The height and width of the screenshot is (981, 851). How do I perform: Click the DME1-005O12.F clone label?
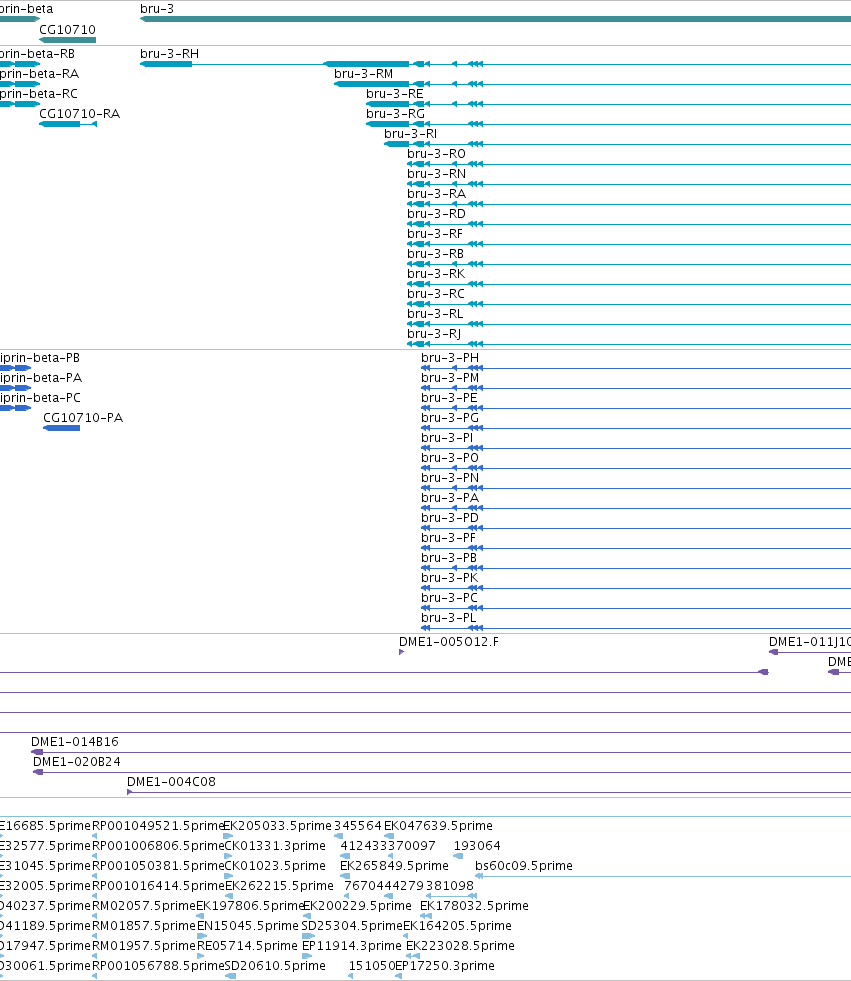pyautogui.click(x=449, y=642)
